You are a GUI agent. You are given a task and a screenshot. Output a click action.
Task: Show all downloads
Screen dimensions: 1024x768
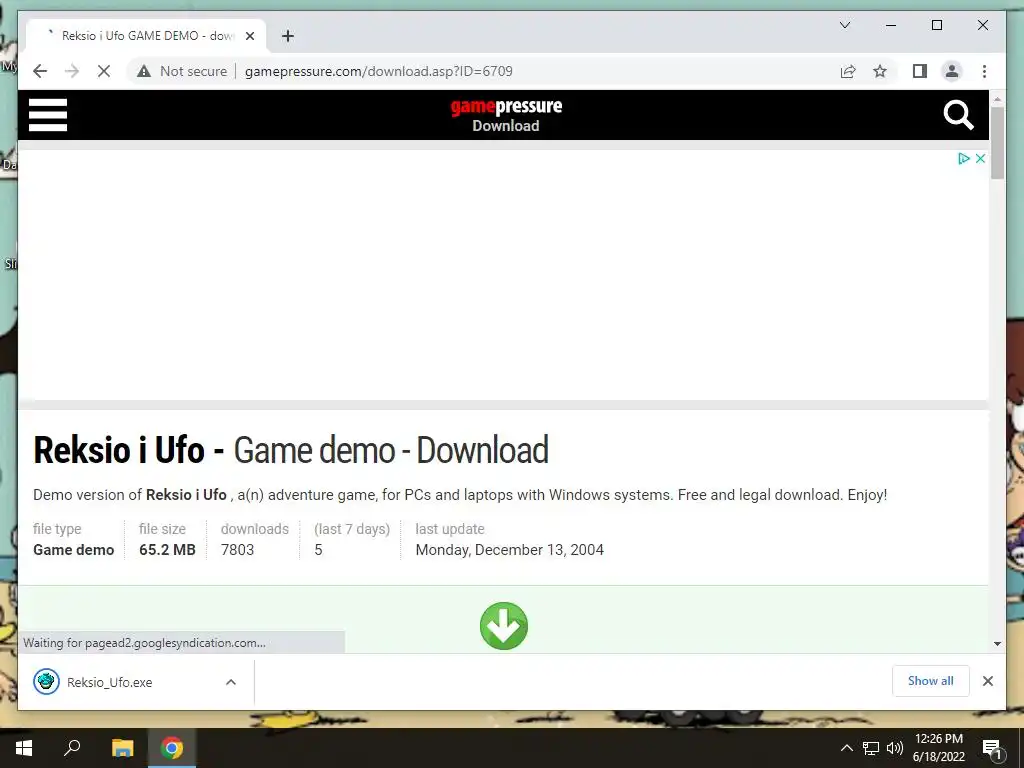pyautogui.click(x=930, y=680)
